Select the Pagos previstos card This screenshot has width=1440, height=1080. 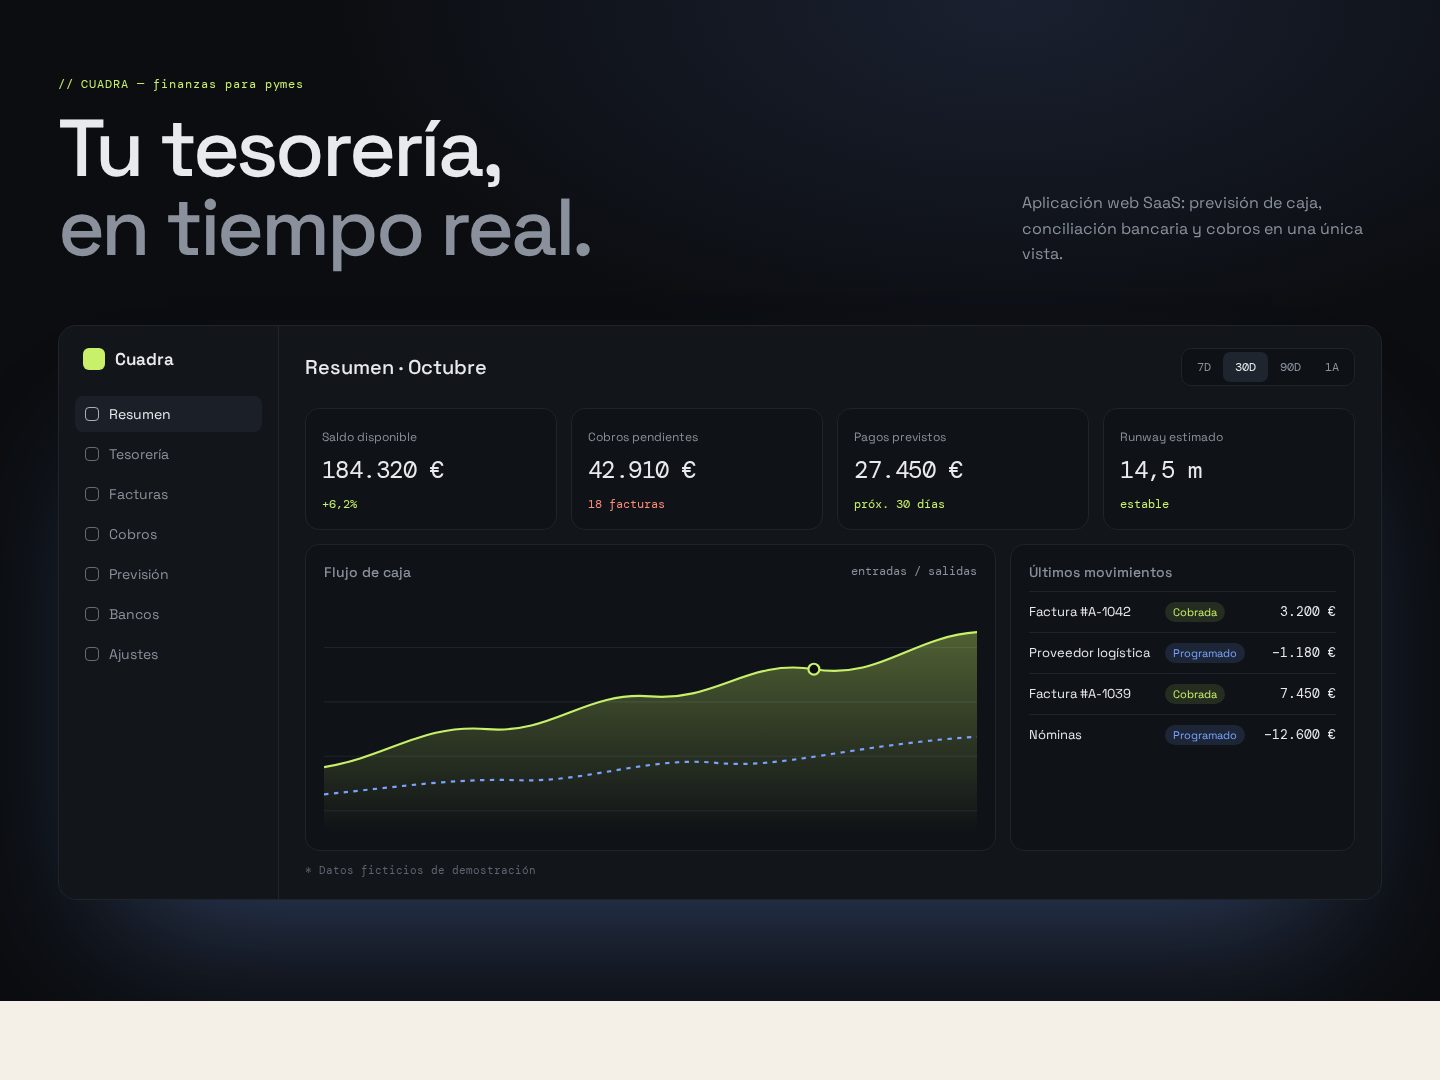pos(963,469)
